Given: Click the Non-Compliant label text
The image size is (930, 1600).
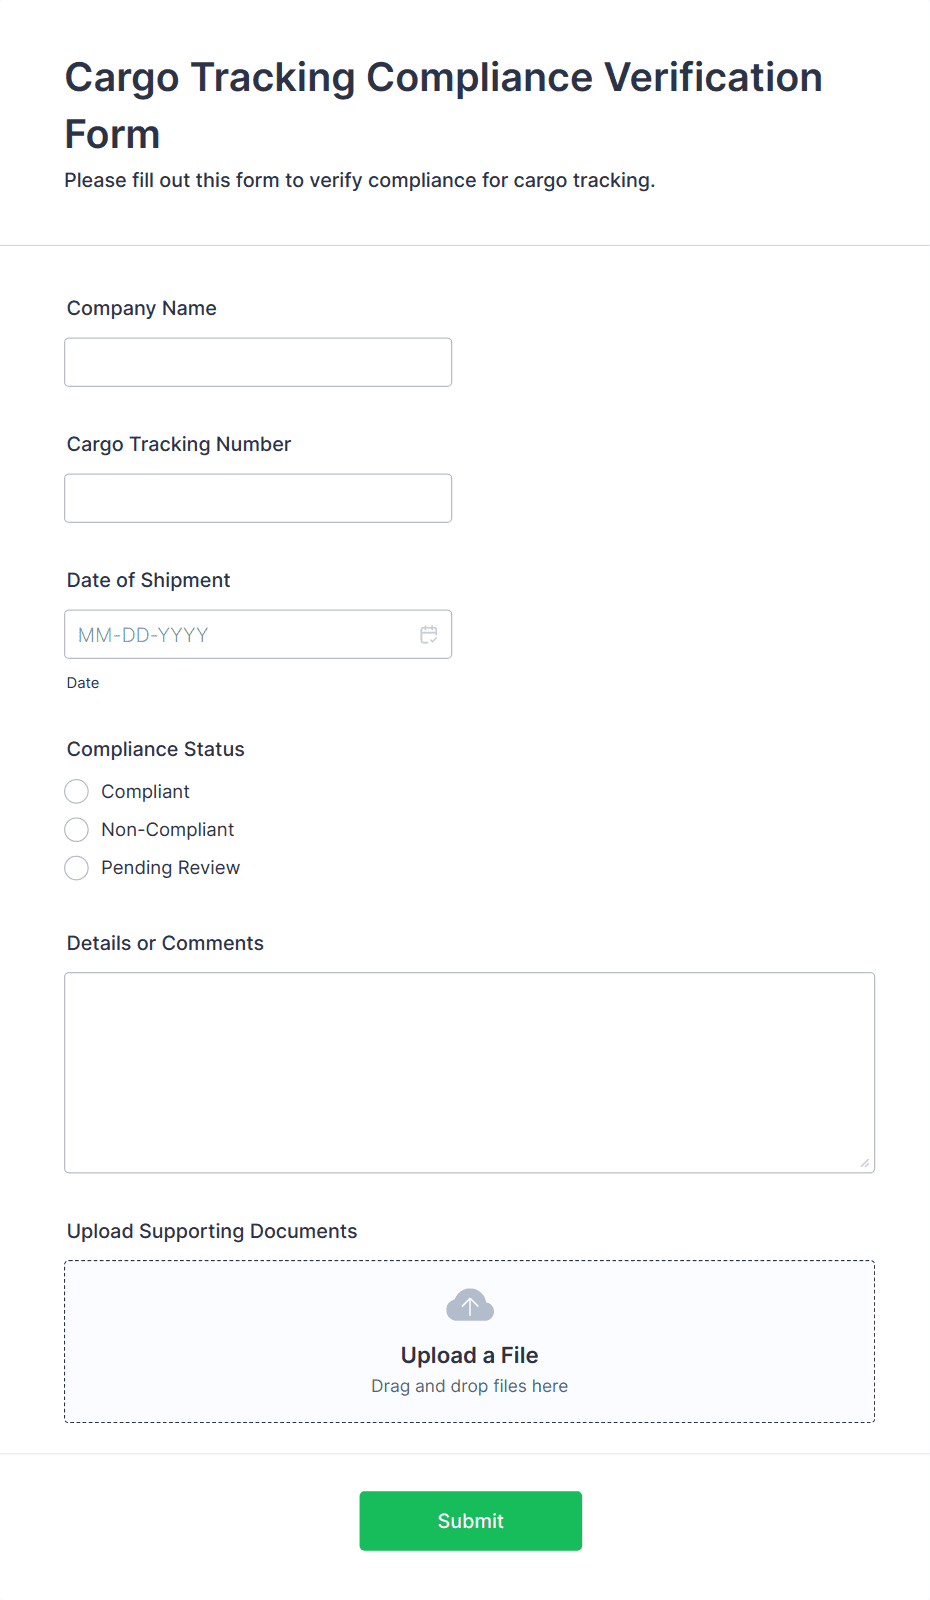Looking at the screenshot, I should point(167,830).
